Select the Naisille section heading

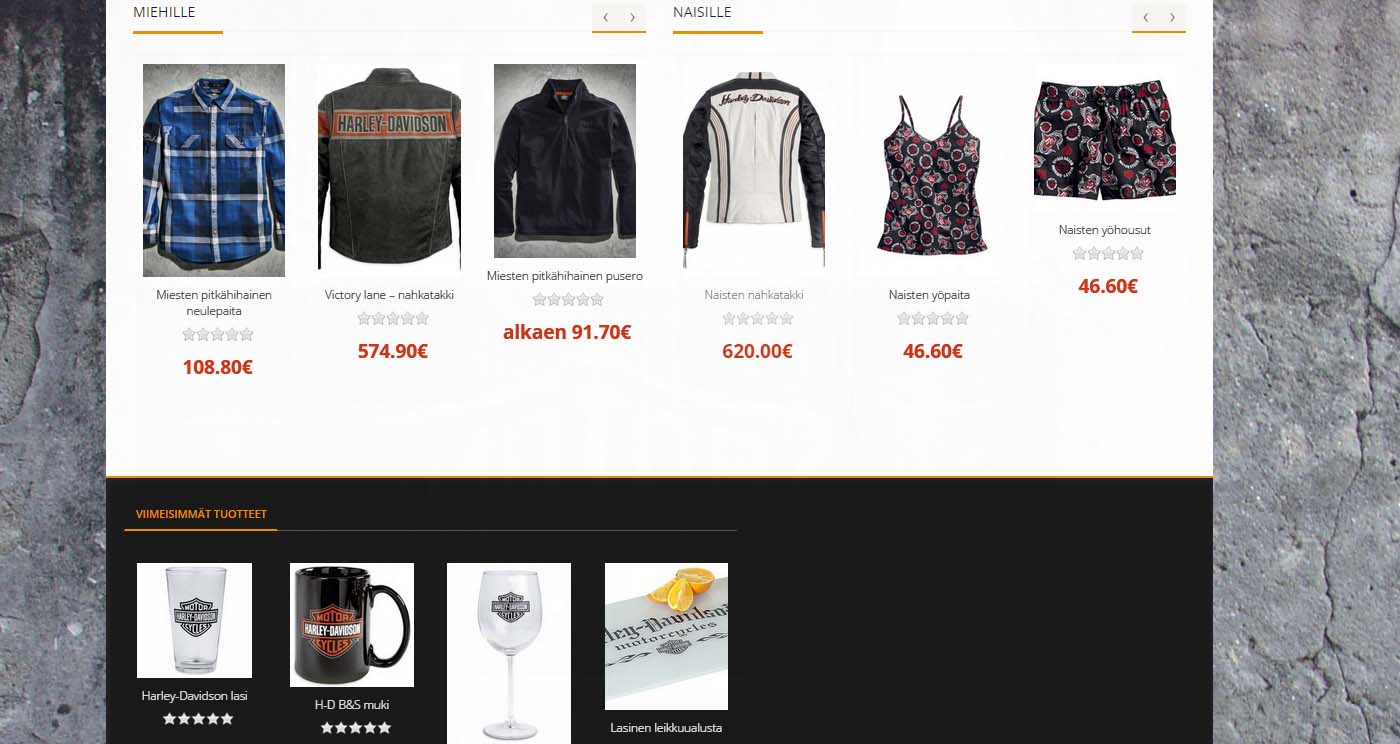tap(702, 12)
